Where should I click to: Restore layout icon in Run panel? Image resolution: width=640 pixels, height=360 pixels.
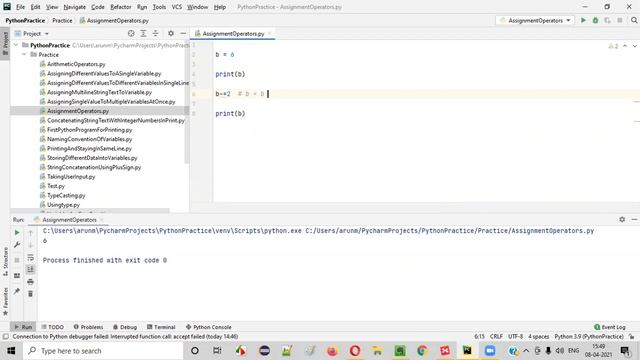(x=17, y=276)
